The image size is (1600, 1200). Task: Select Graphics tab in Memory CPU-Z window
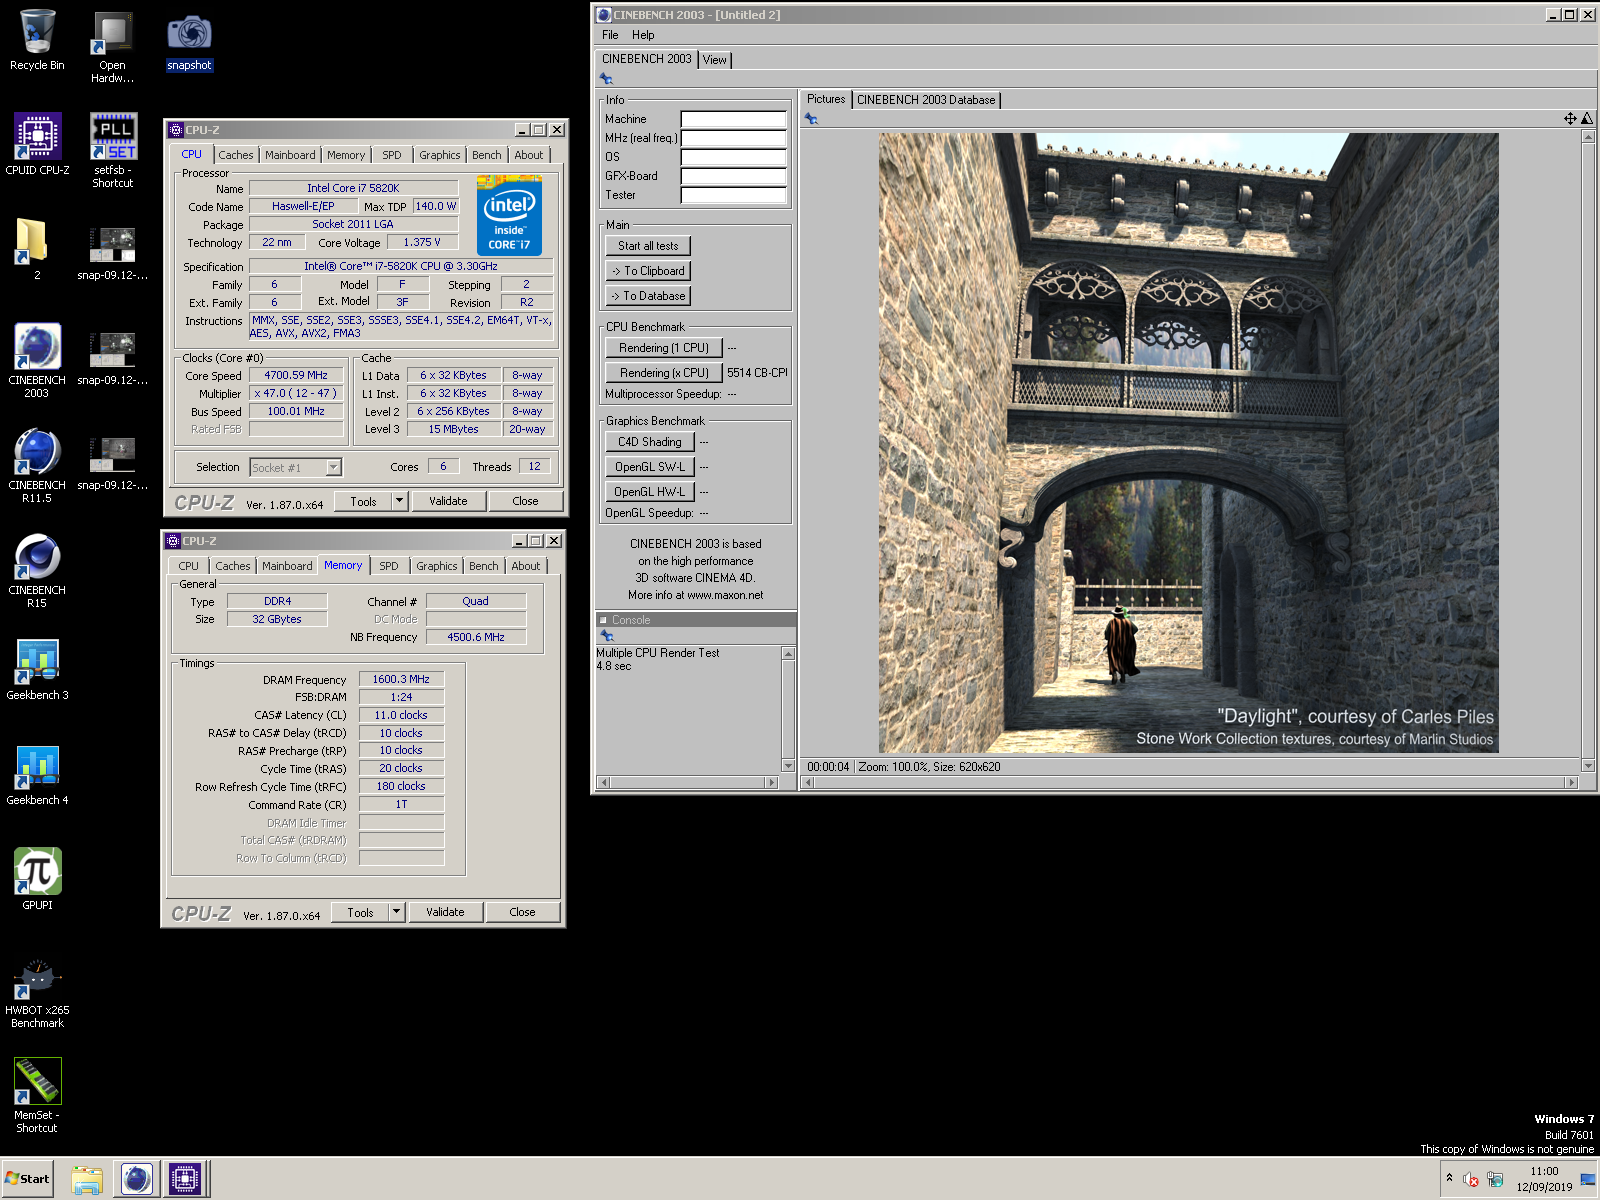437,566
